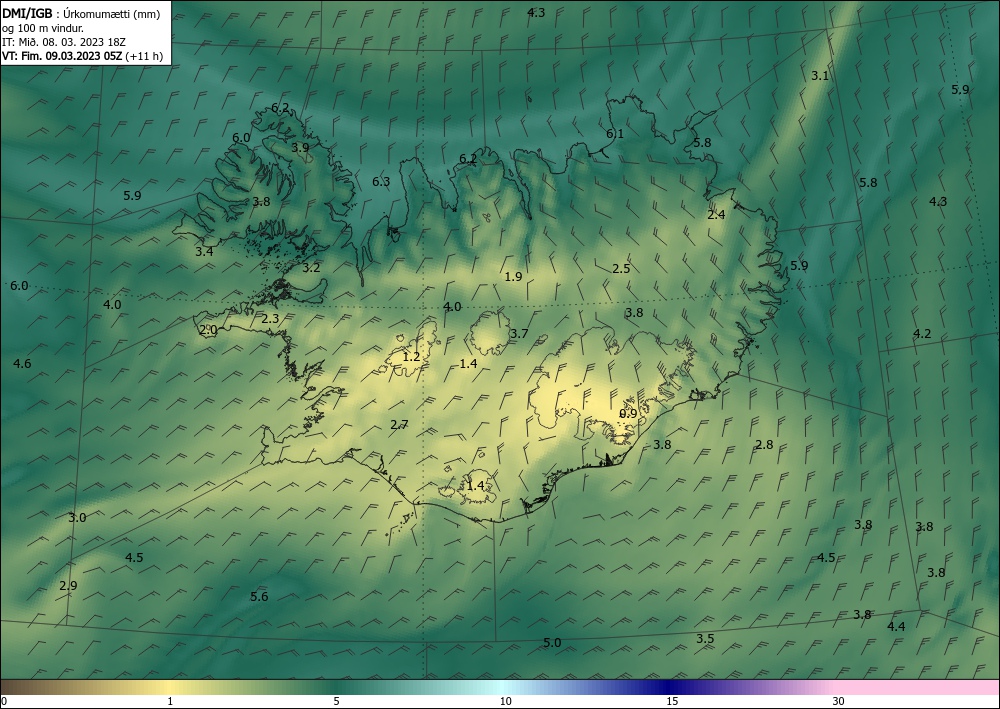Click the map value 2.9
The image size is (1000, 709).
pos(68,586)
